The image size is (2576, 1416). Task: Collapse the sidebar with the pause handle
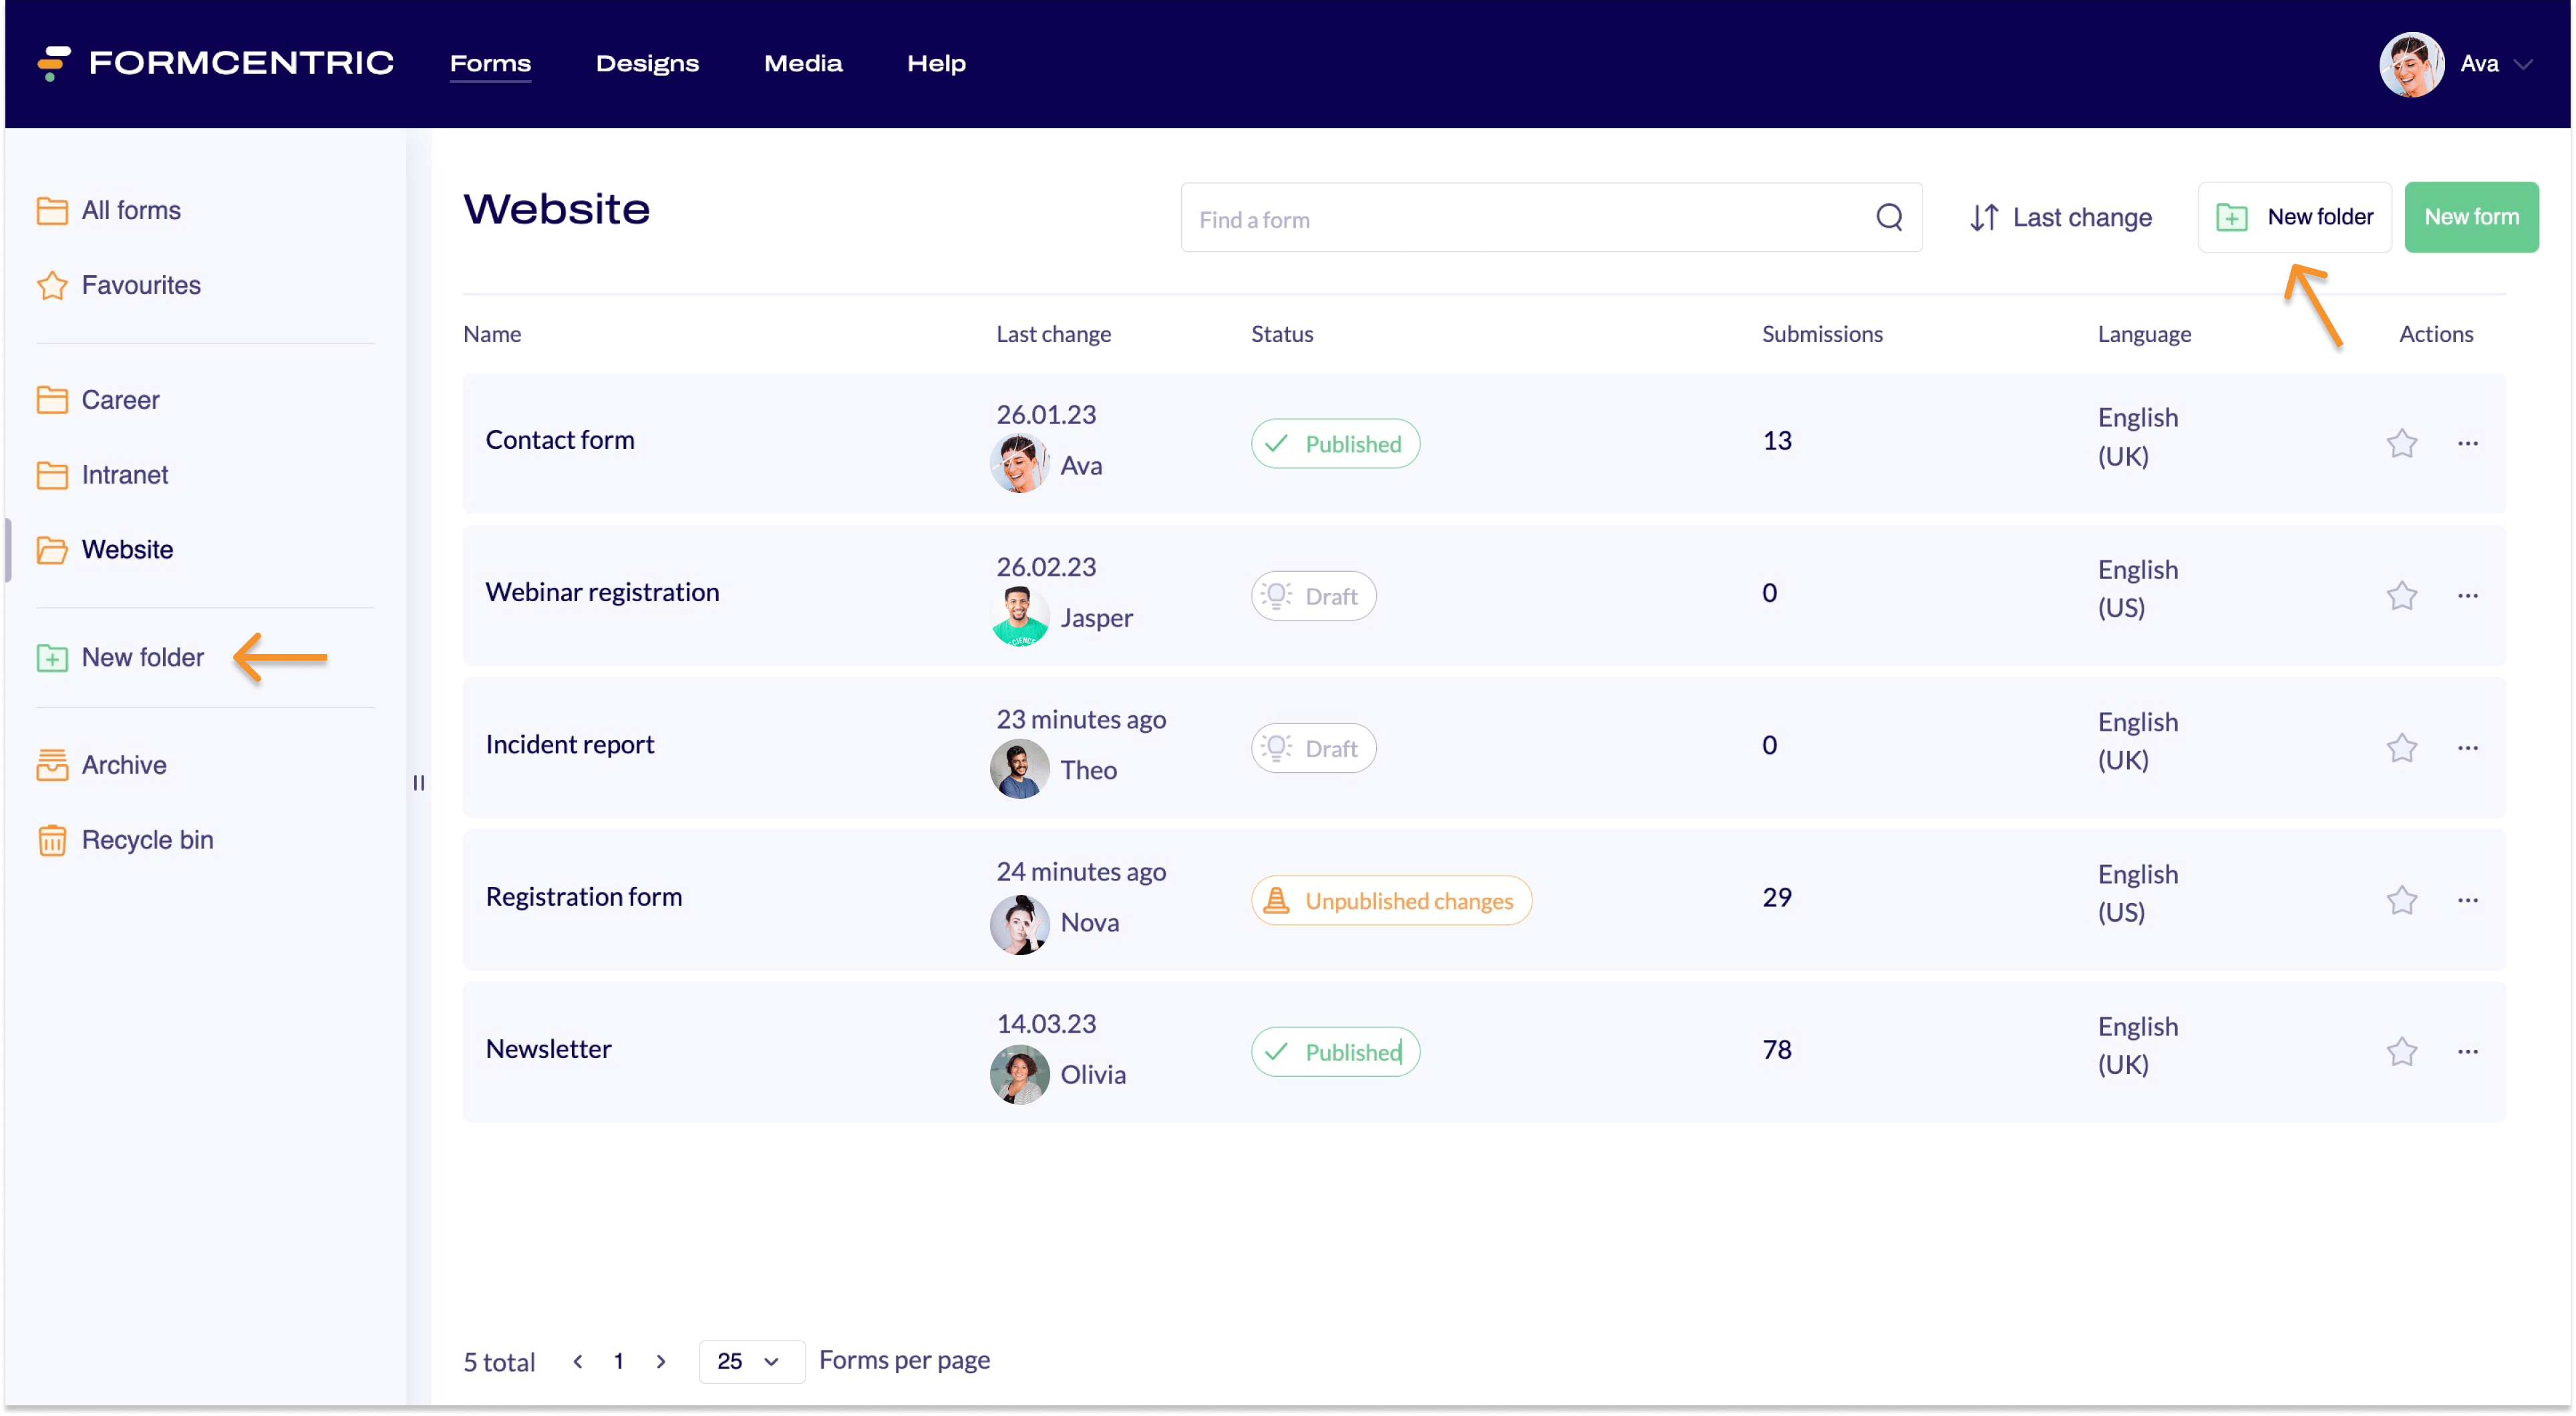(418, 783)
